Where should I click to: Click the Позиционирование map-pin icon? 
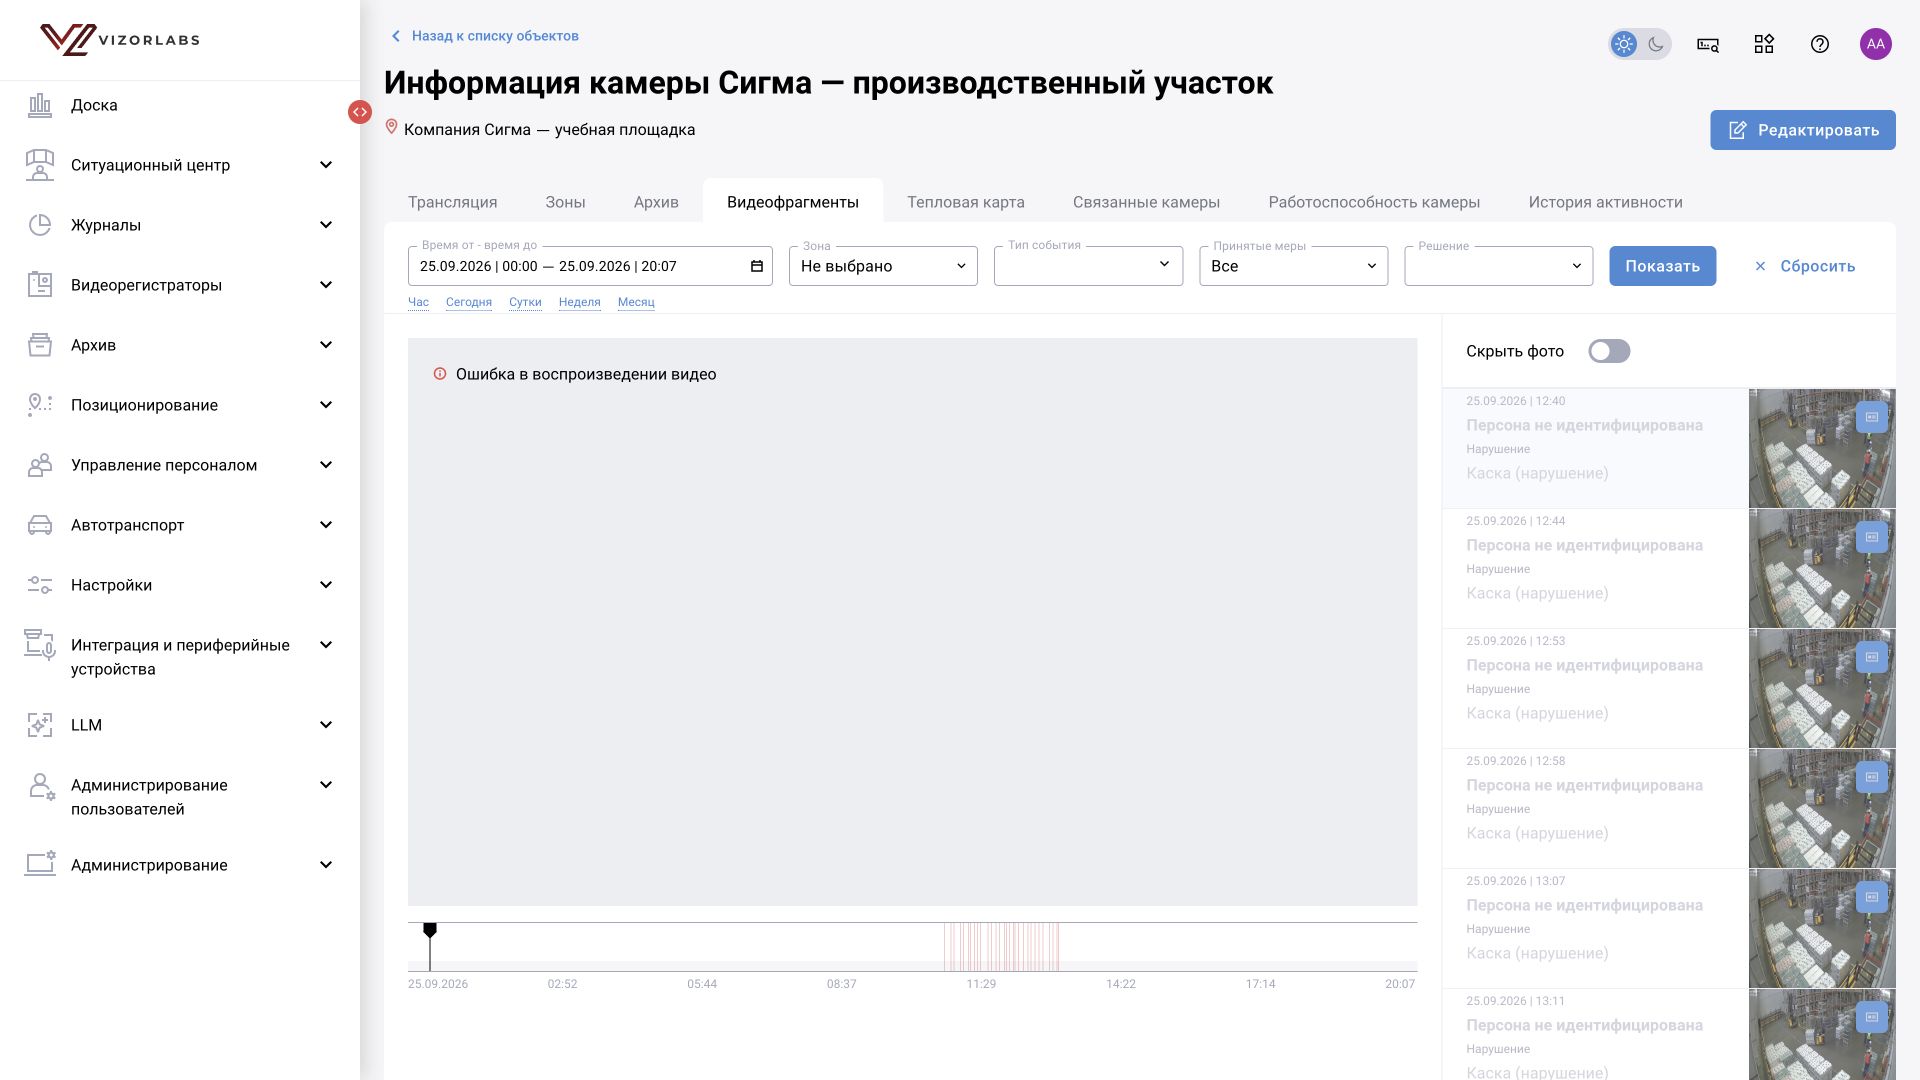[x=39, y=405]
